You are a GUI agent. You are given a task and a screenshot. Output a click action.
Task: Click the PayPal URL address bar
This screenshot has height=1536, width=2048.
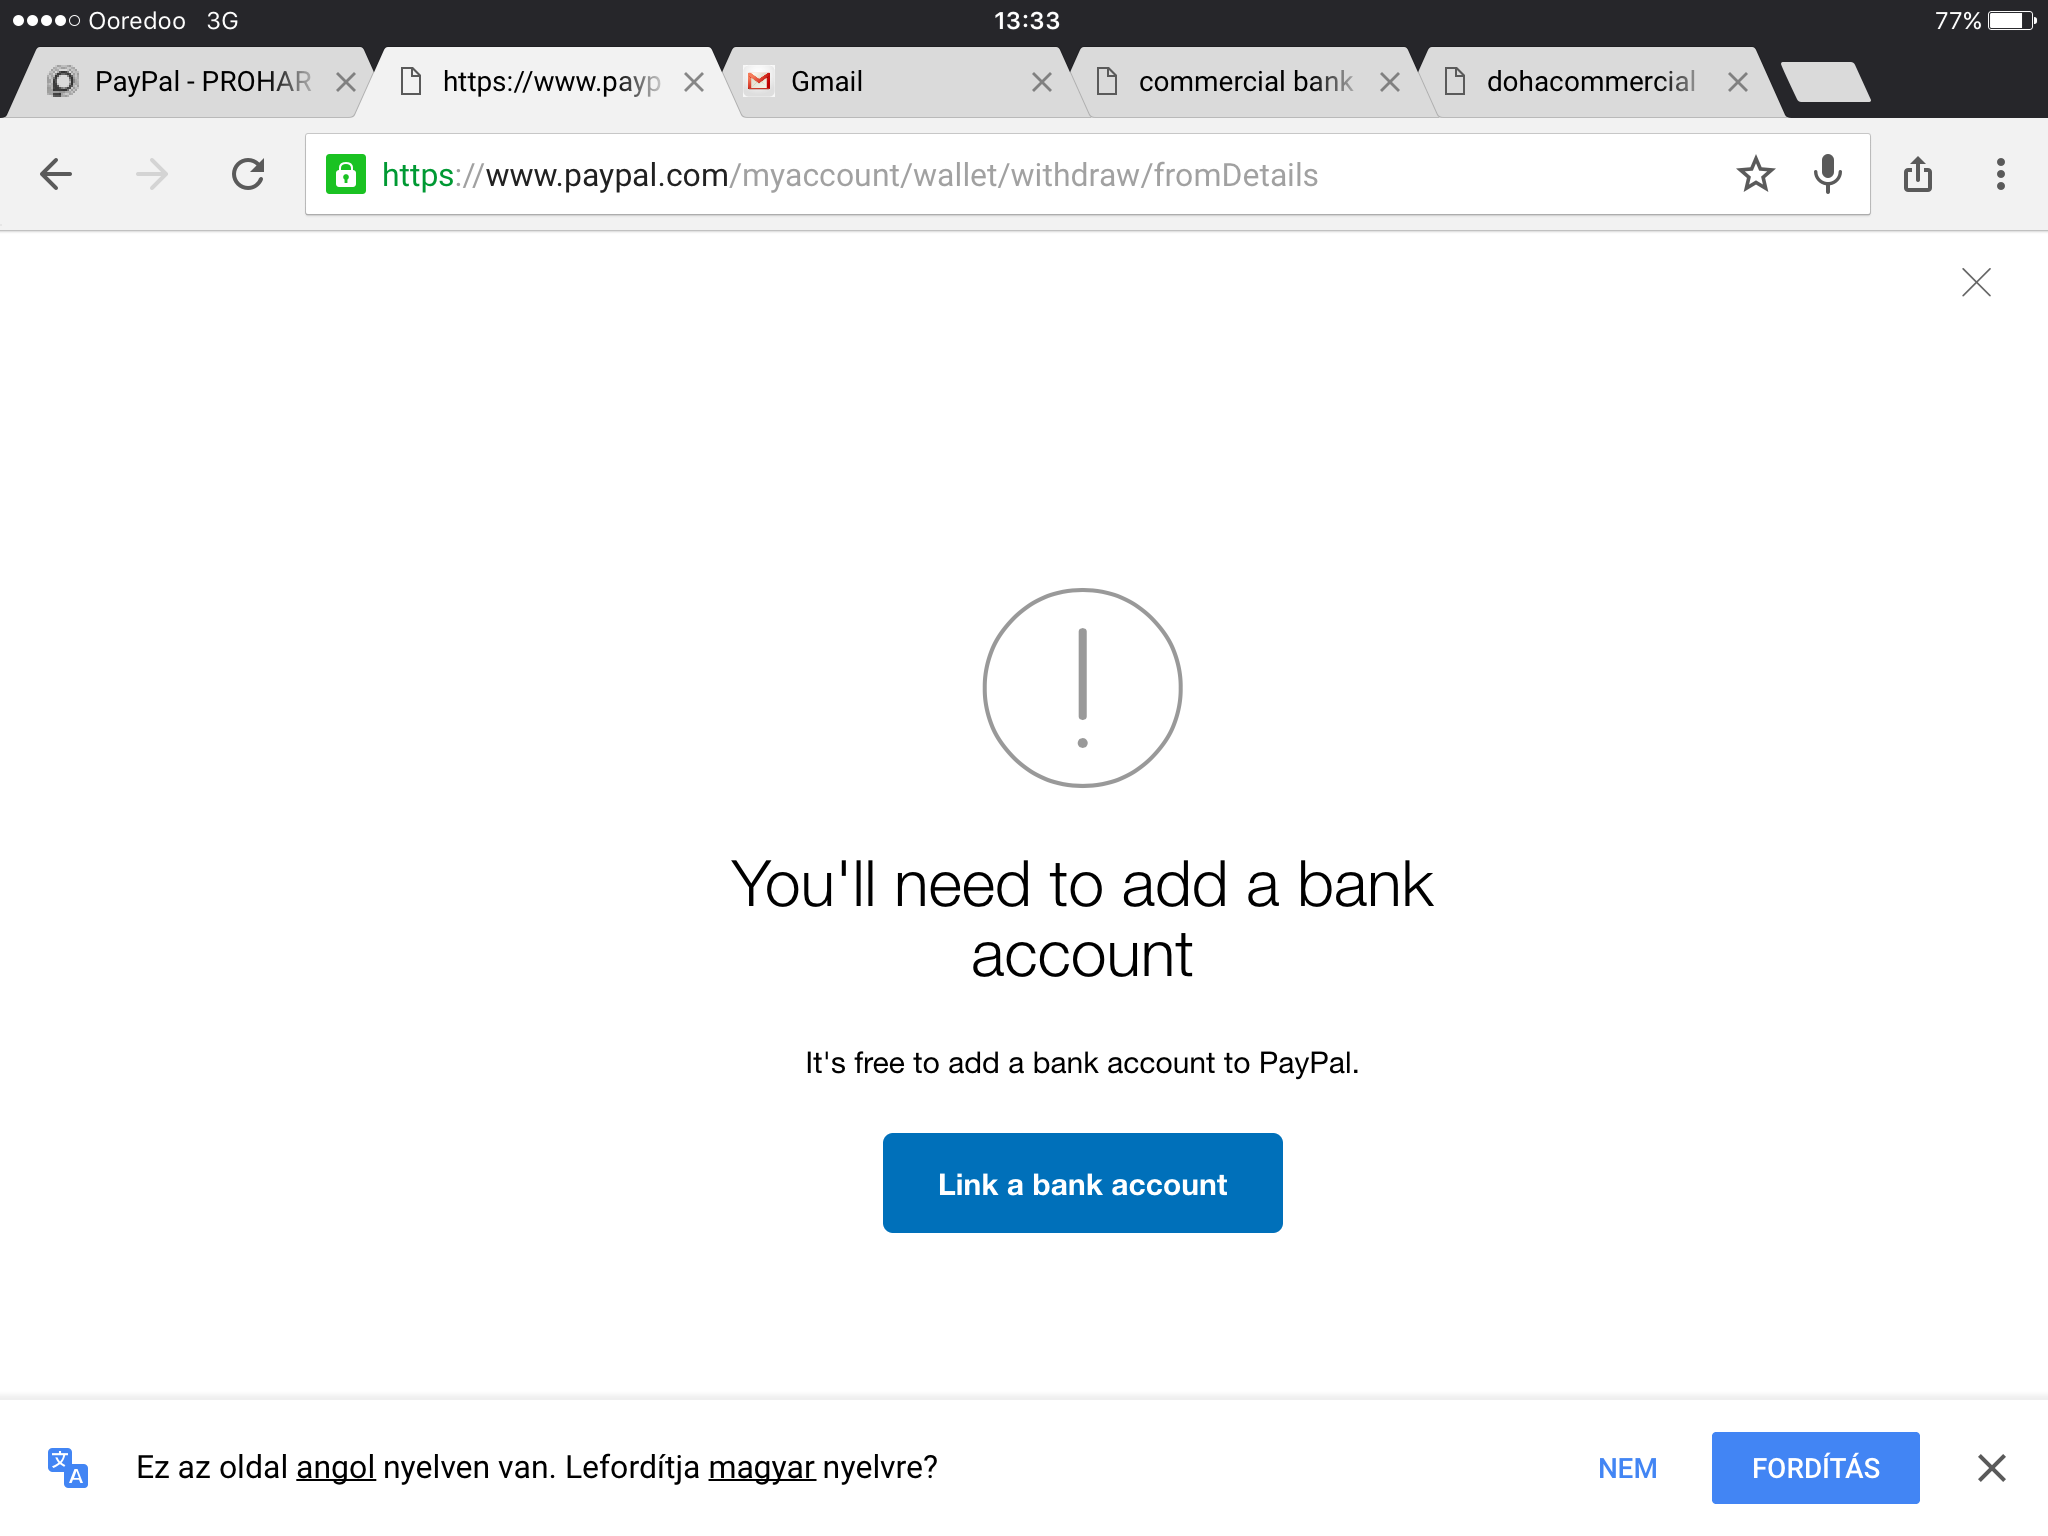pyautogui.click(x=1000, y=175)
